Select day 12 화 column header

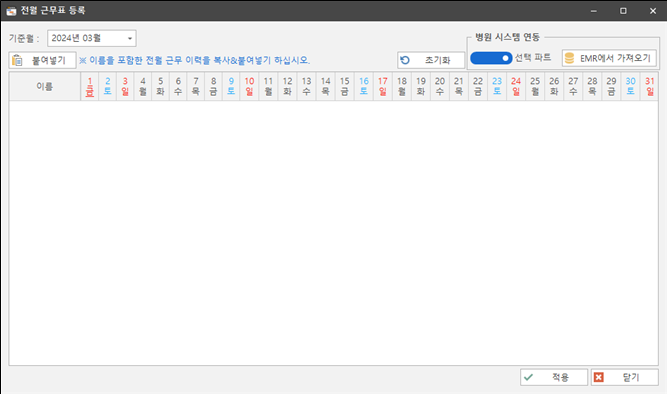click(288, 86)
